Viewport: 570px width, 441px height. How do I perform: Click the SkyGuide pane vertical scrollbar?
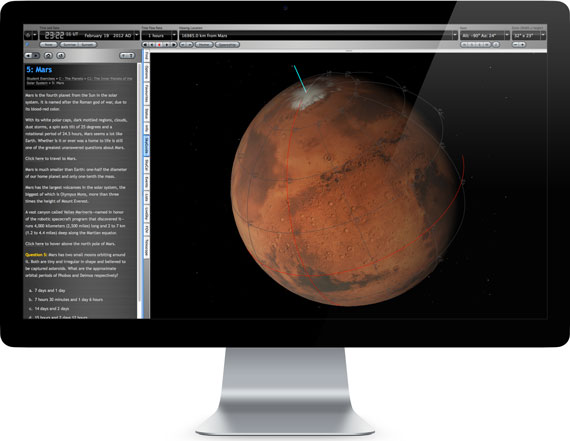(x=139, y=182)
